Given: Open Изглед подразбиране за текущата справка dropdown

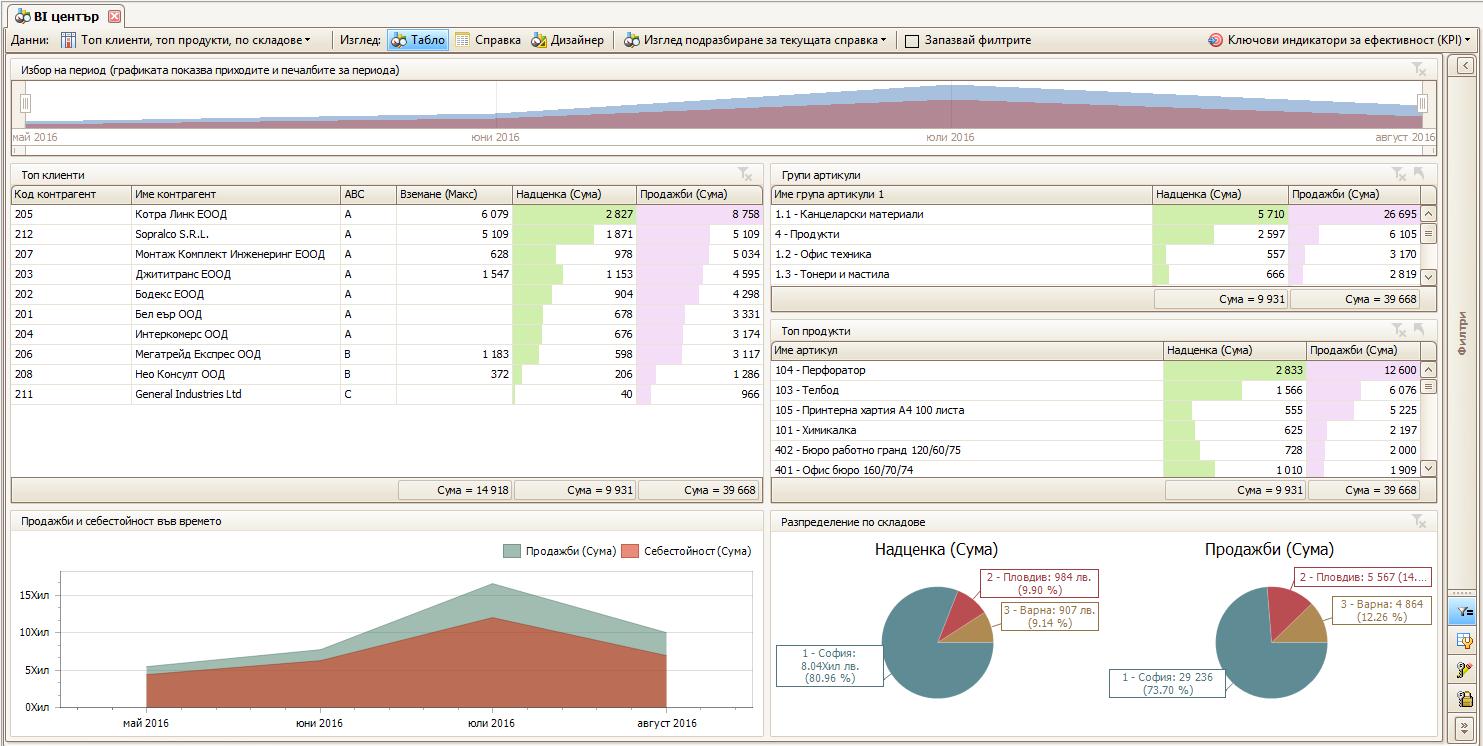Looking at the screenshot, I should (x=755, y=40).
